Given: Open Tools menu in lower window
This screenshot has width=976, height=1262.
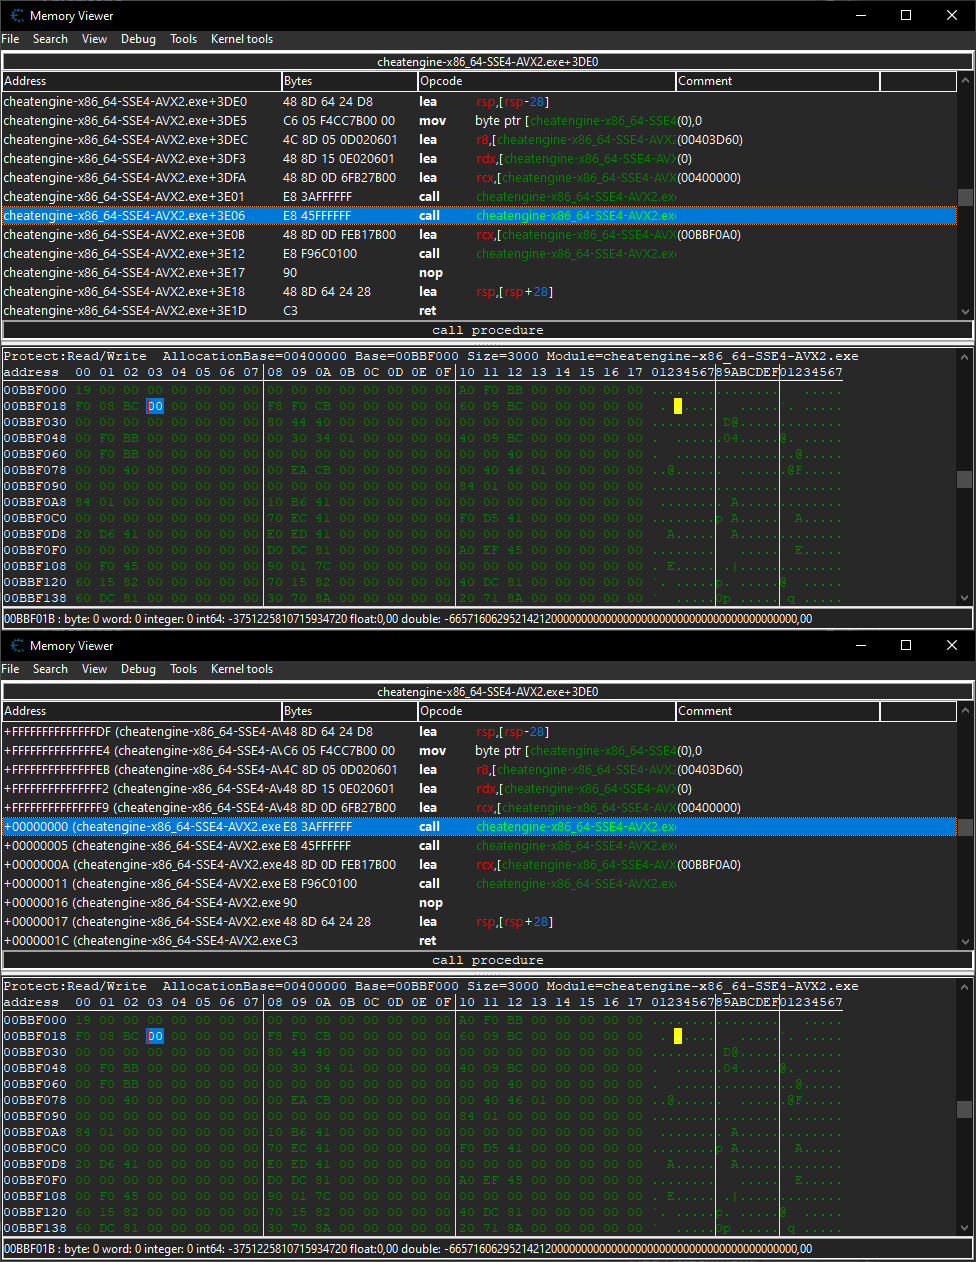Looking at the screenshot, I should coord(183,669).
